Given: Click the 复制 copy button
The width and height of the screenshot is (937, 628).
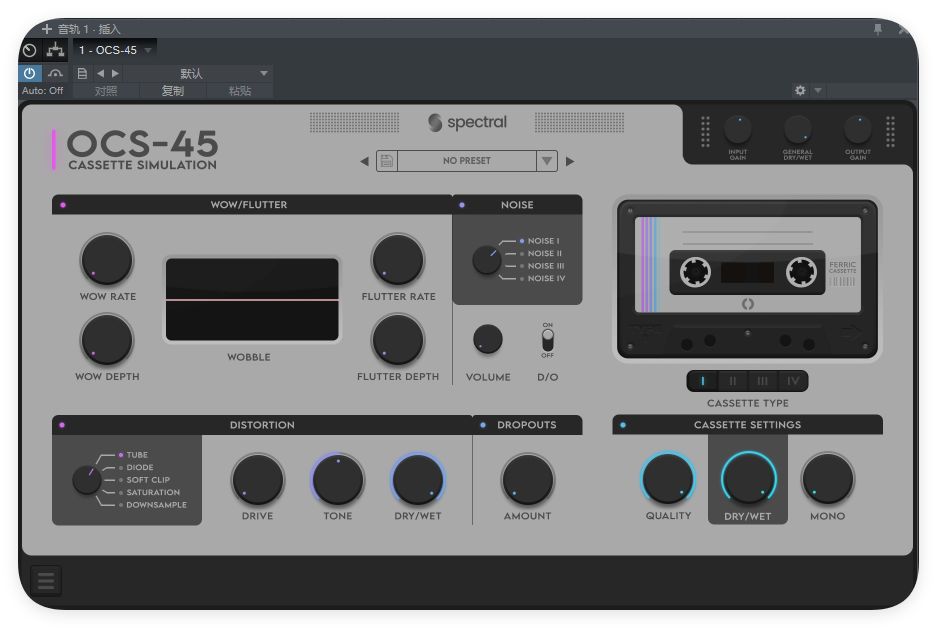Looking at the screenshot, I should [173, 91].
